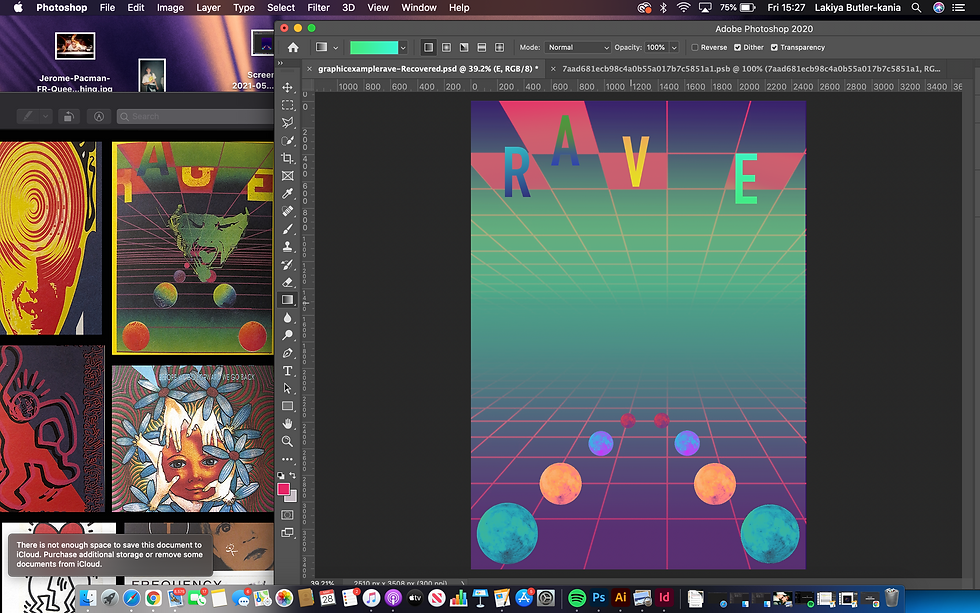Switch to Reflected Gradient style

point(481,47)
